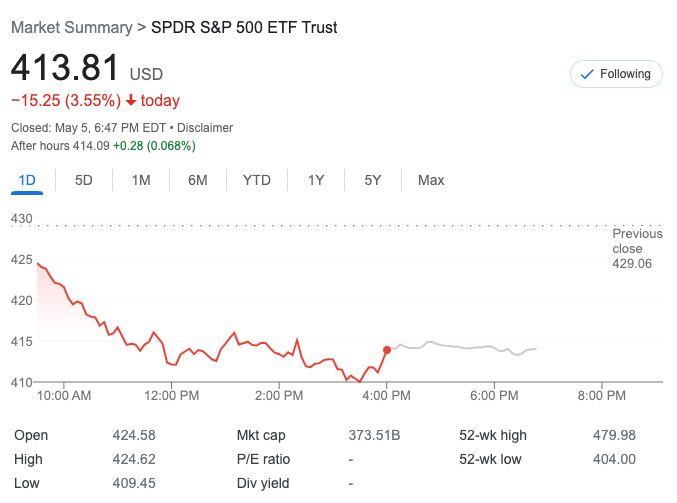The width and height of the screenshot is (677, 503).
Task: Show the YTD chart range
Action: coord(257,180)
